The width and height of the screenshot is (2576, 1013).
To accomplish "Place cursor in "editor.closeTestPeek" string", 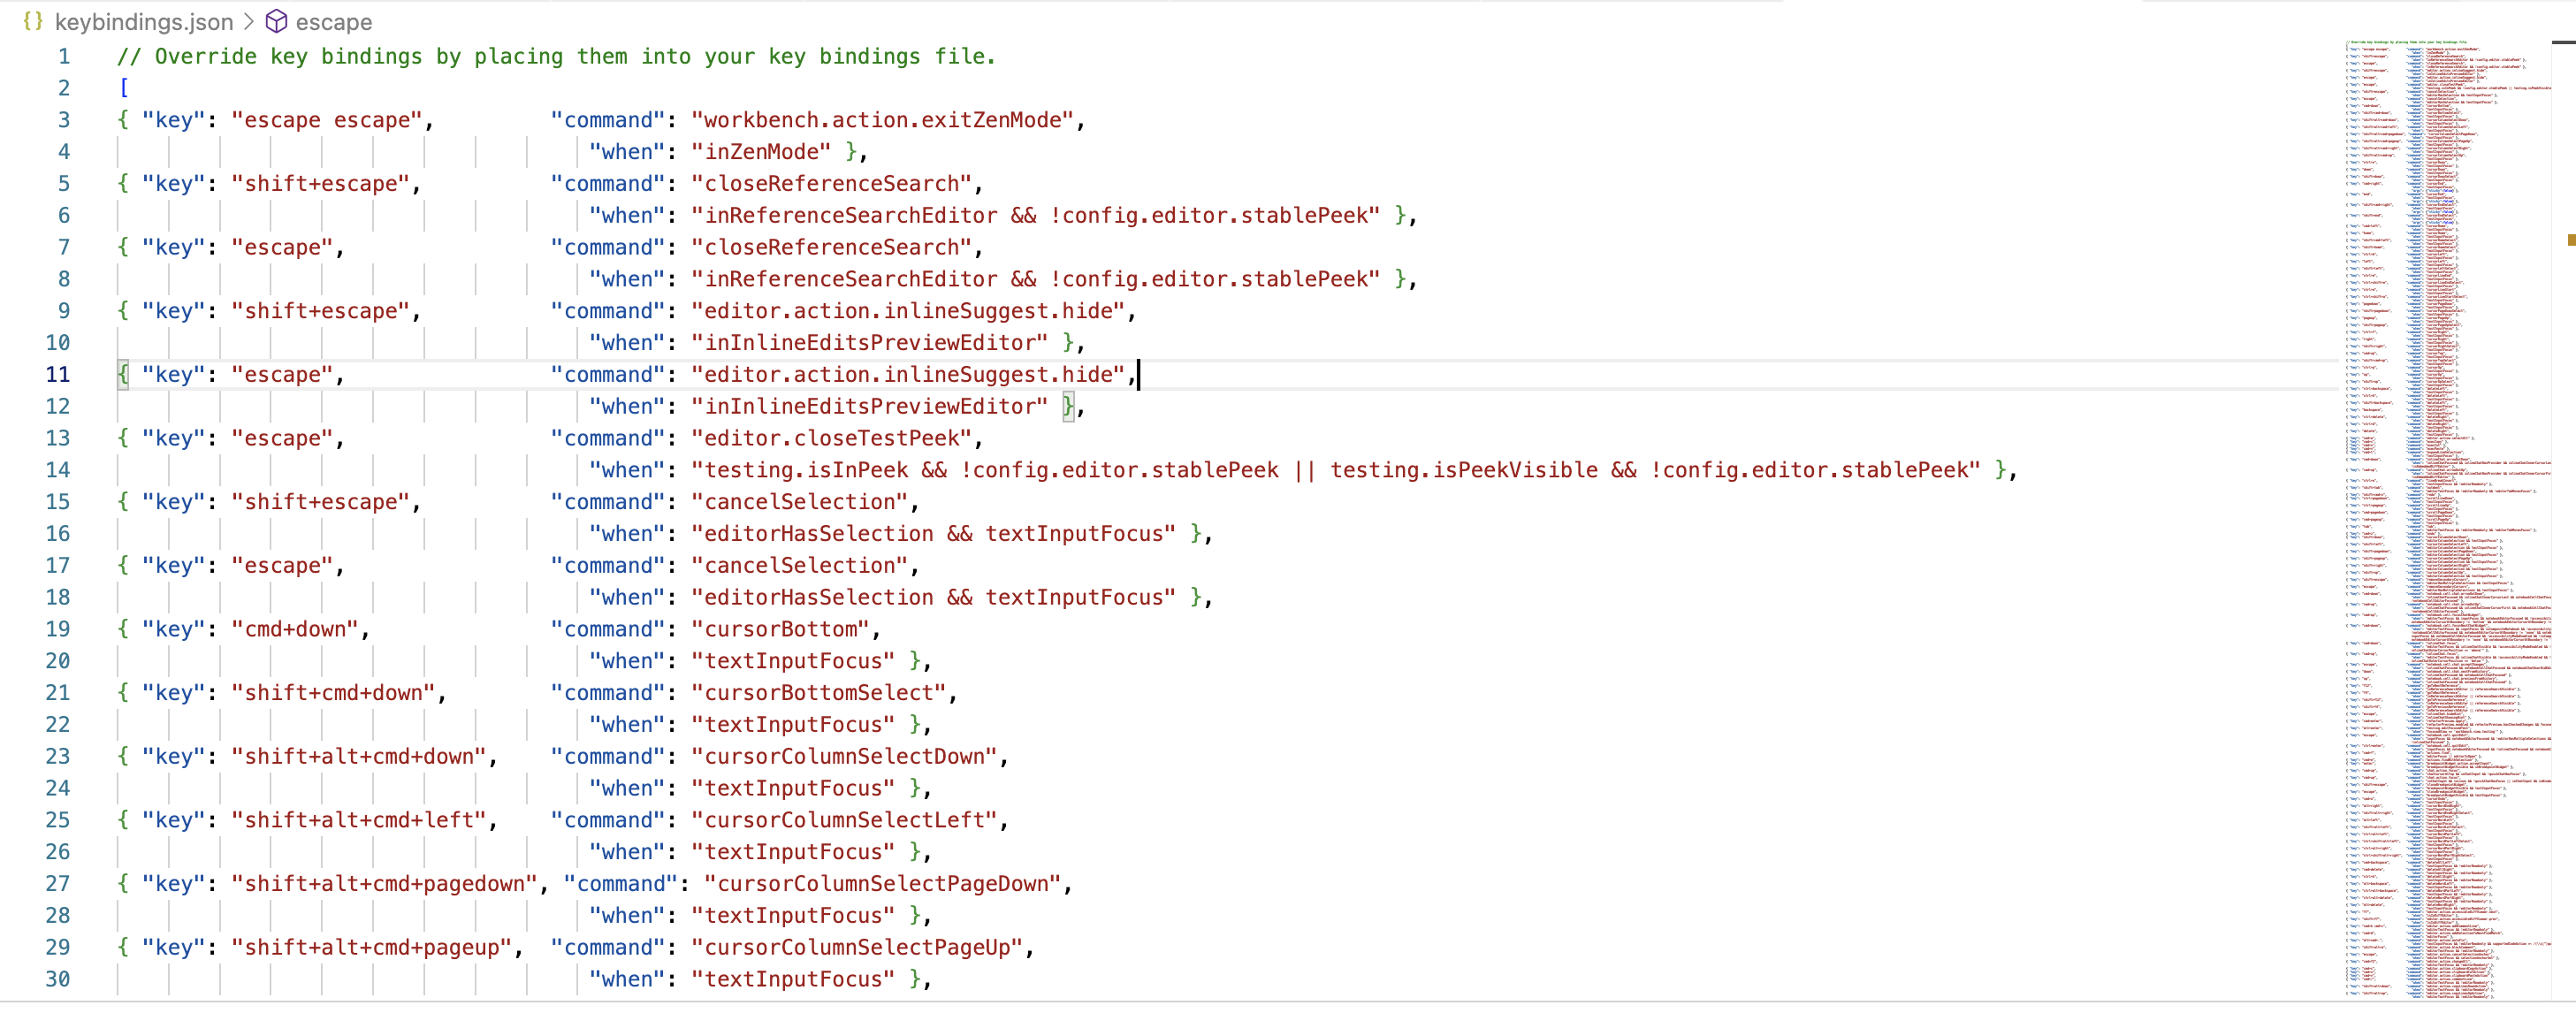I will coord(830,438).
